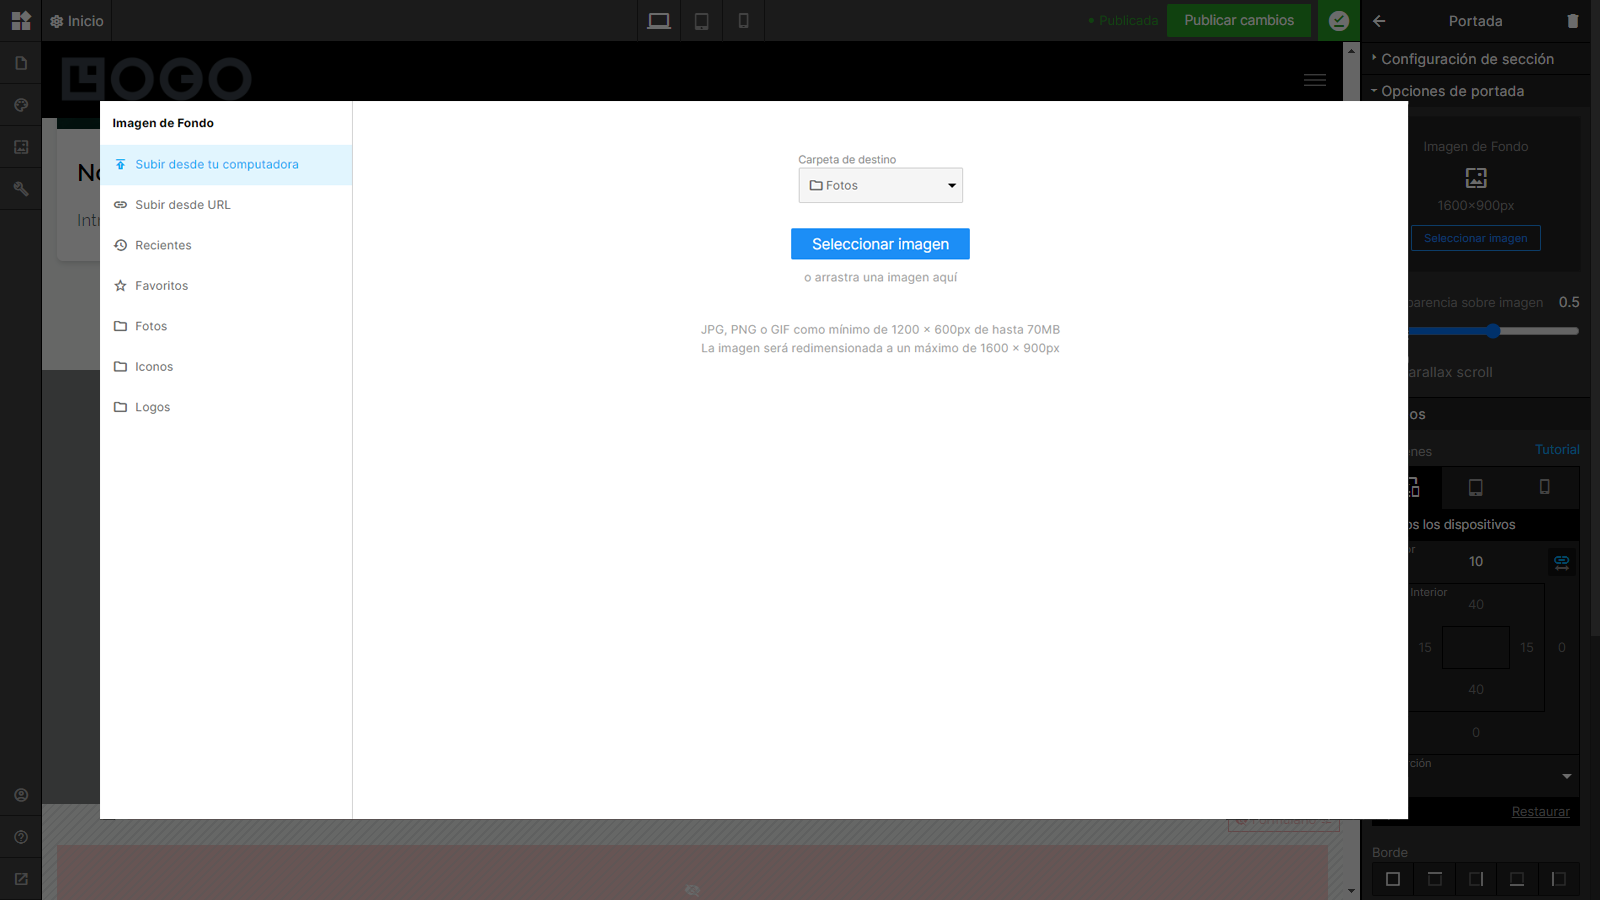Switch to mobile preview in top bar

pos(743,21)
